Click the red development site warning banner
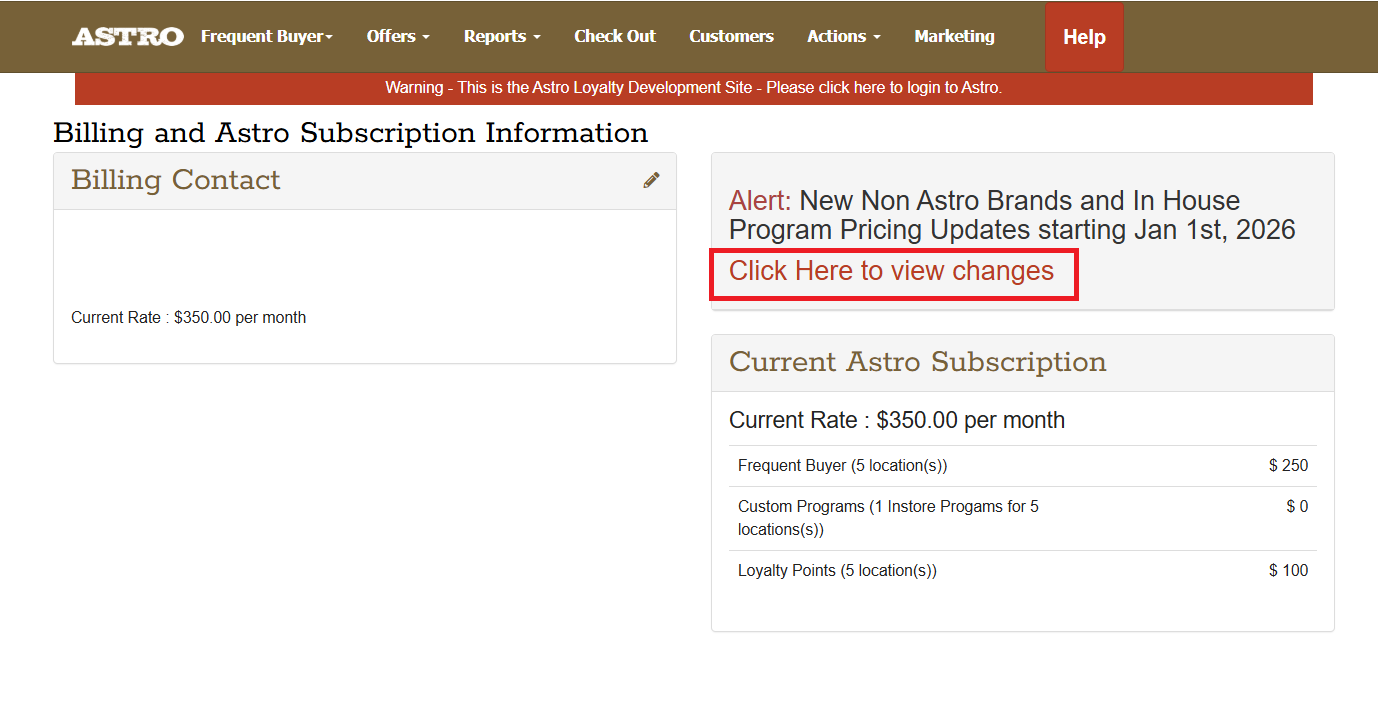 (x=693, y=88)
